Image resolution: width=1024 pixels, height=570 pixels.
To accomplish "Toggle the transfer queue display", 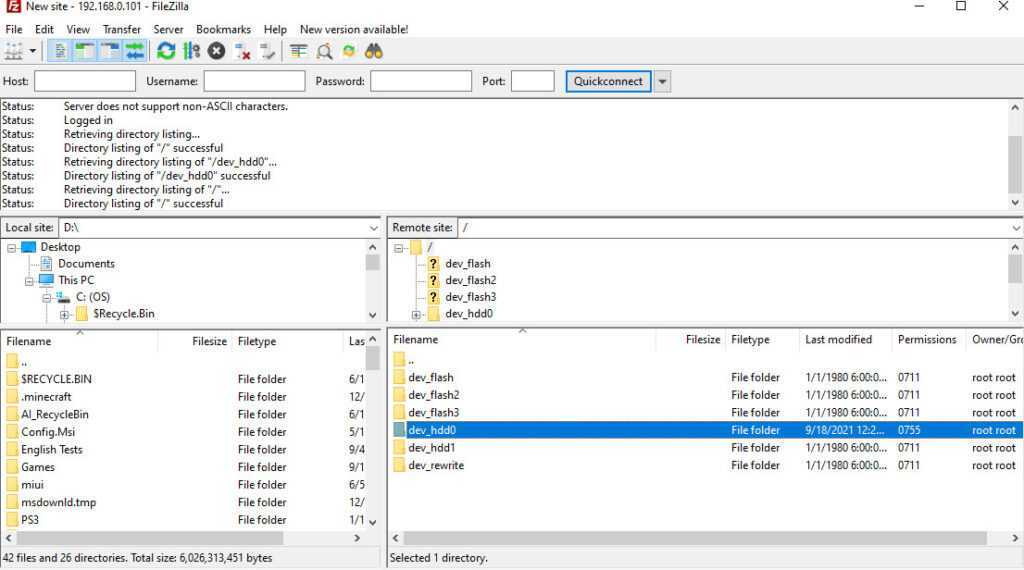I will coord(134,51).
